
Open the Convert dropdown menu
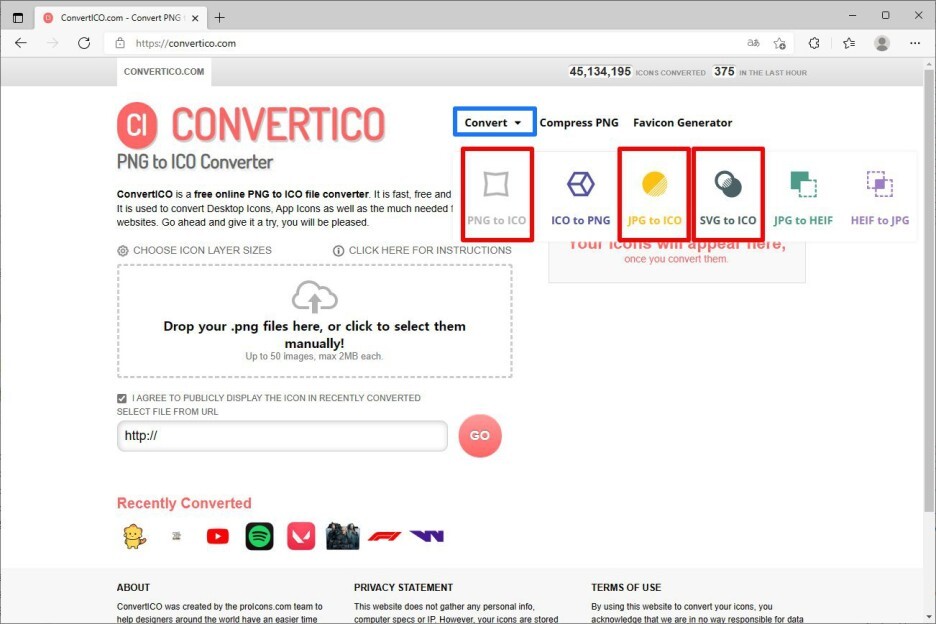(494, 122)
